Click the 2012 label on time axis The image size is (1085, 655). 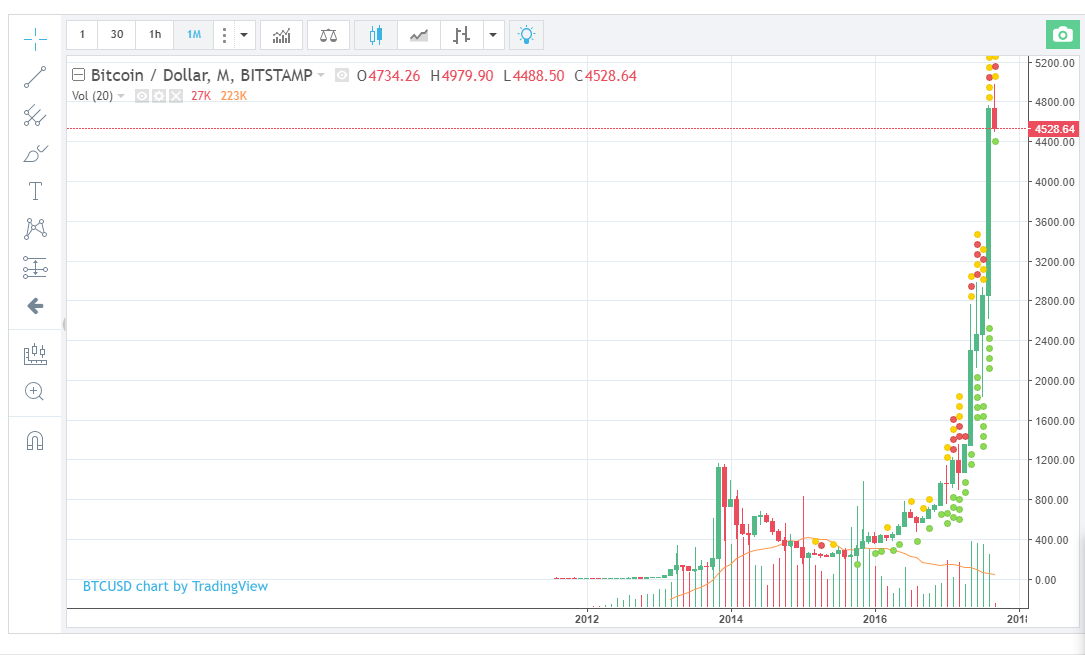click(x=587, y=619)
